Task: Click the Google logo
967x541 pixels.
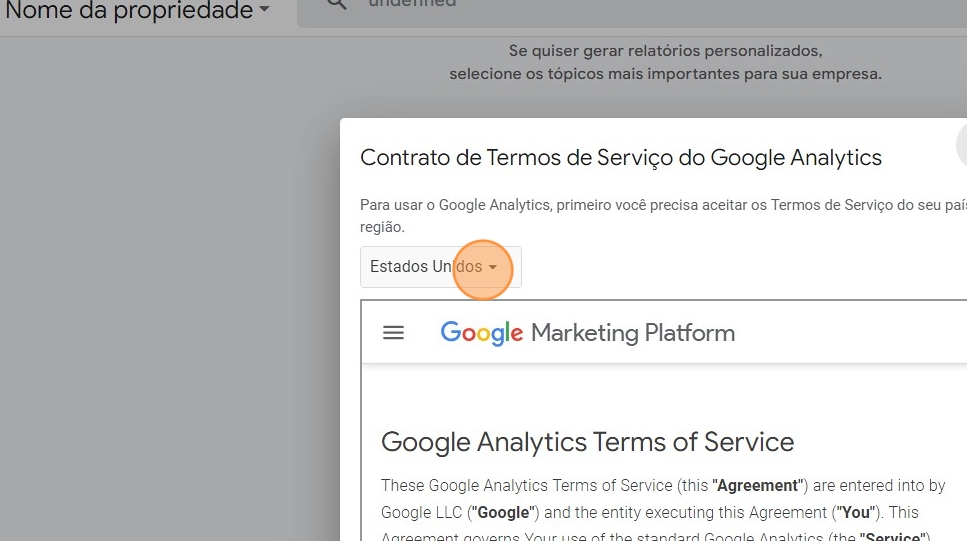Action: click(x=481, y=333)
